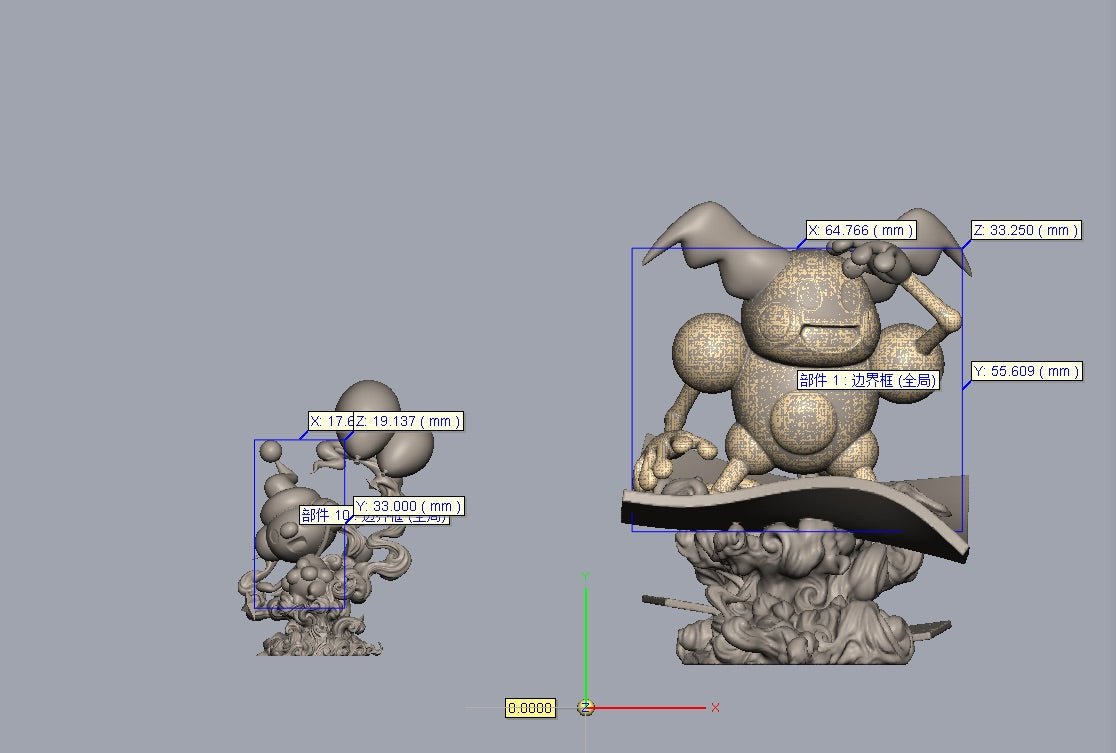Click the Z origin sphere of the axis gizmo
Screen dimensions: 1116x753
pyautogui.click(x=586, y=708)
